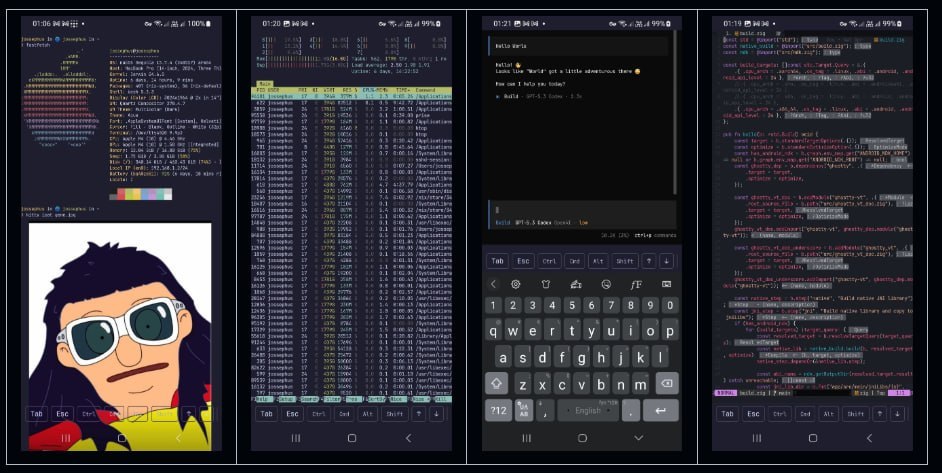Tap the keyboard theme shirt icon
This screenshot has height=473, width=942.
pos(545,284)
